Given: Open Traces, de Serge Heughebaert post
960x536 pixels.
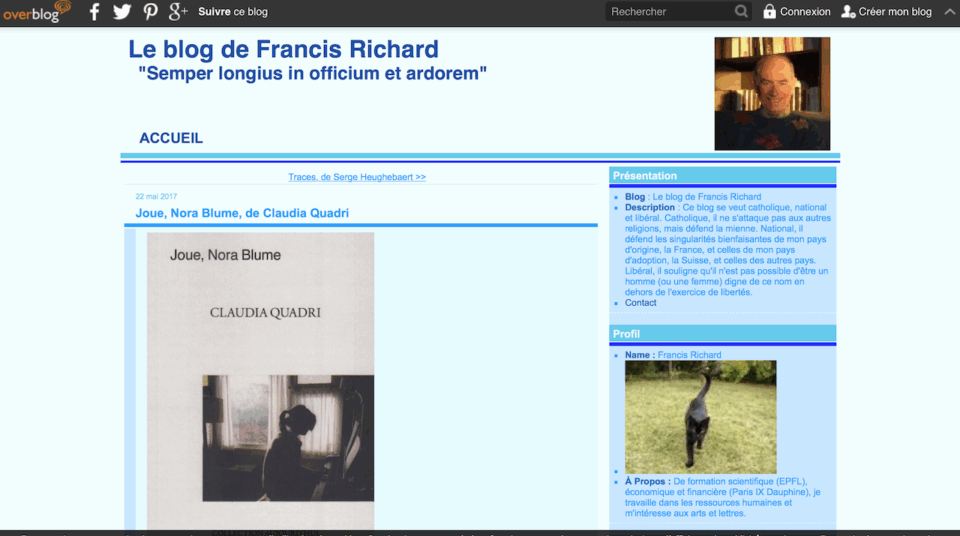Looking at the screenshot, I should pyautogui.click(x=357, y=177).
